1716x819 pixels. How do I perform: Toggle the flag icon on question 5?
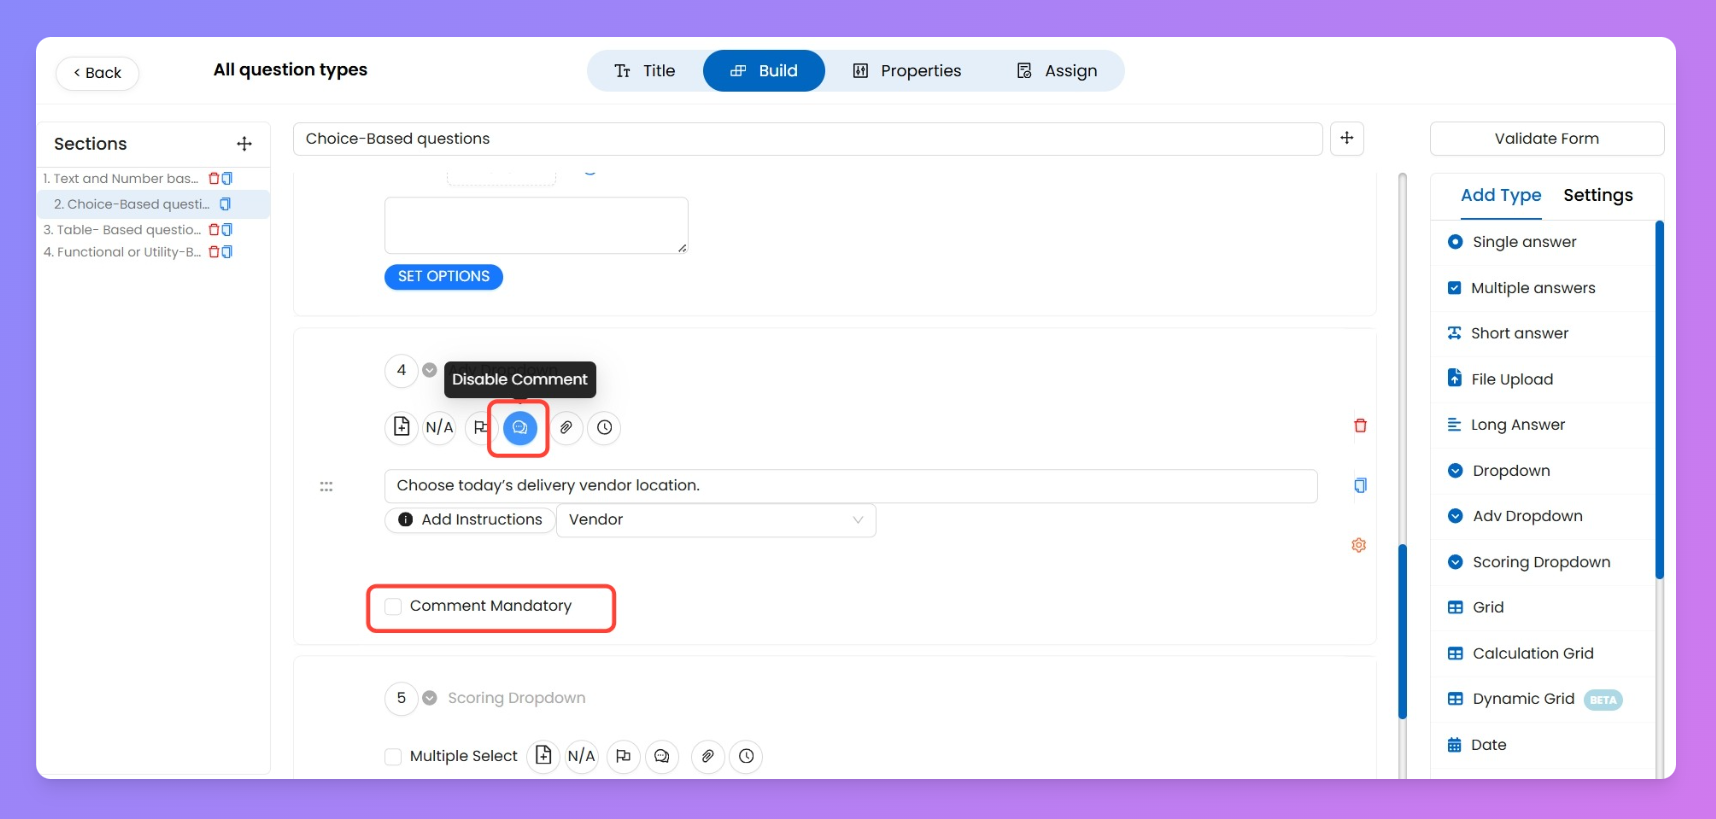[623, 756]
